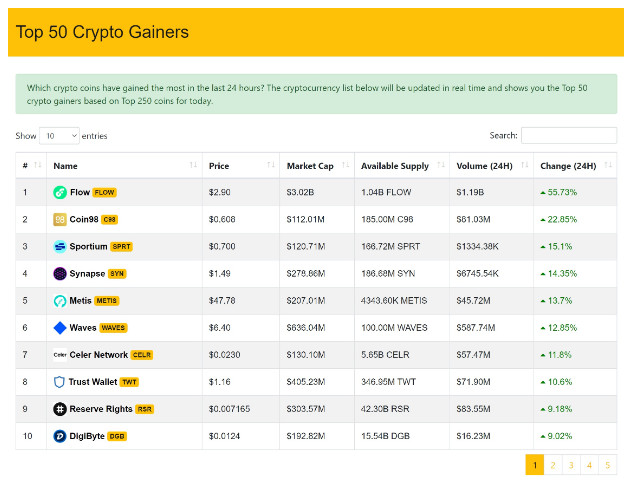The width and height of the screenshot is (632, 482).
Task: Click the DigiByte coin logo icon
Action: 60,436
